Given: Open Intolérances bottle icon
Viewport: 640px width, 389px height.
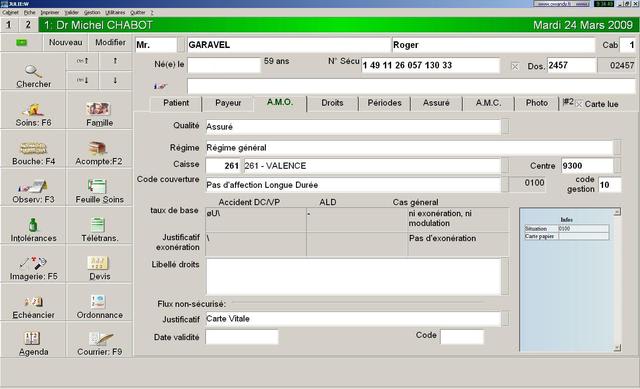Looking at the screenshot, I should coord(33,226).
